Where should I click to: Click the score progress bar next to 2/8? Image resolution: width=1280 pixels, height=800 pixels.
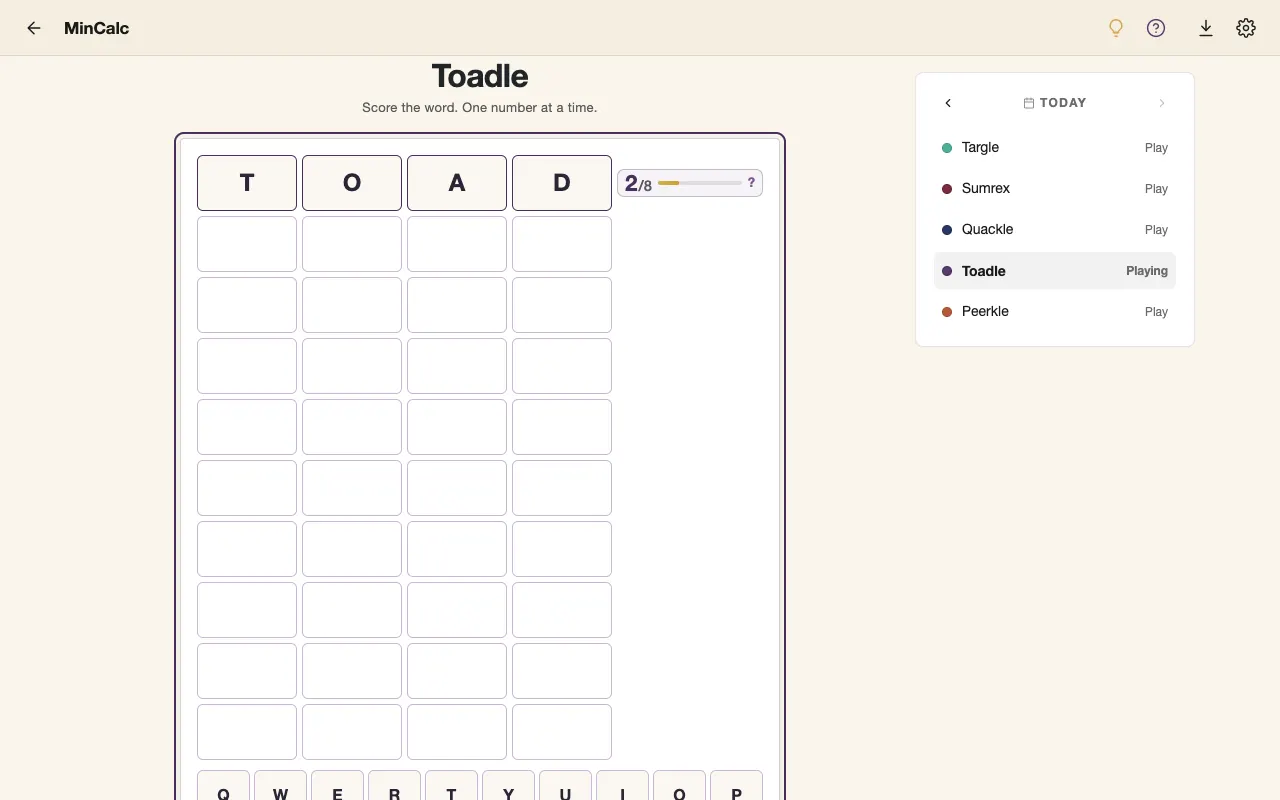coord(699,183)
